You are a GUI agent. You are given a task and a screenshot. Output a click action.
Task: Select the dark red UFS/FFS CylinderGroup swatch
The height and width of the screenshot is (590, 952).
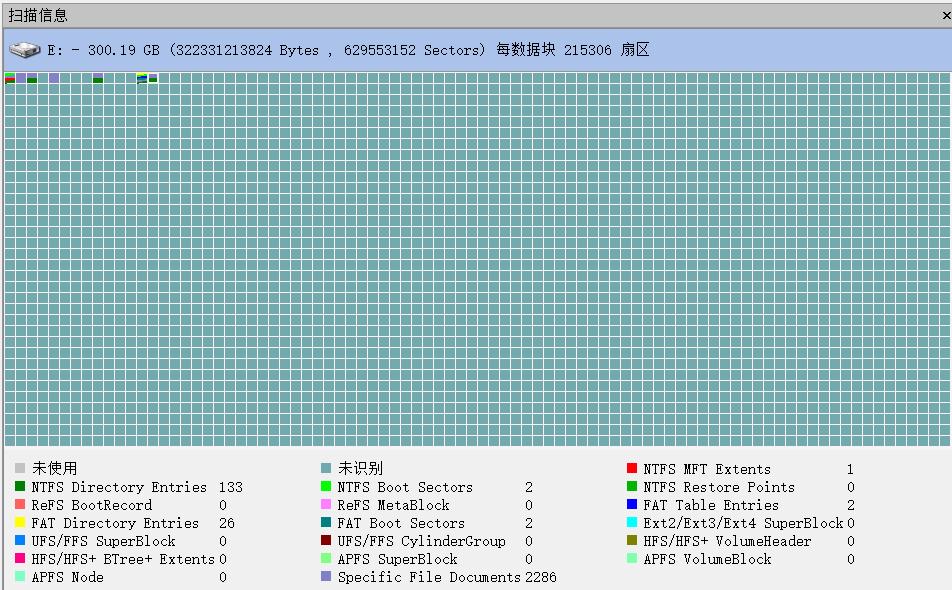(325, 541)
